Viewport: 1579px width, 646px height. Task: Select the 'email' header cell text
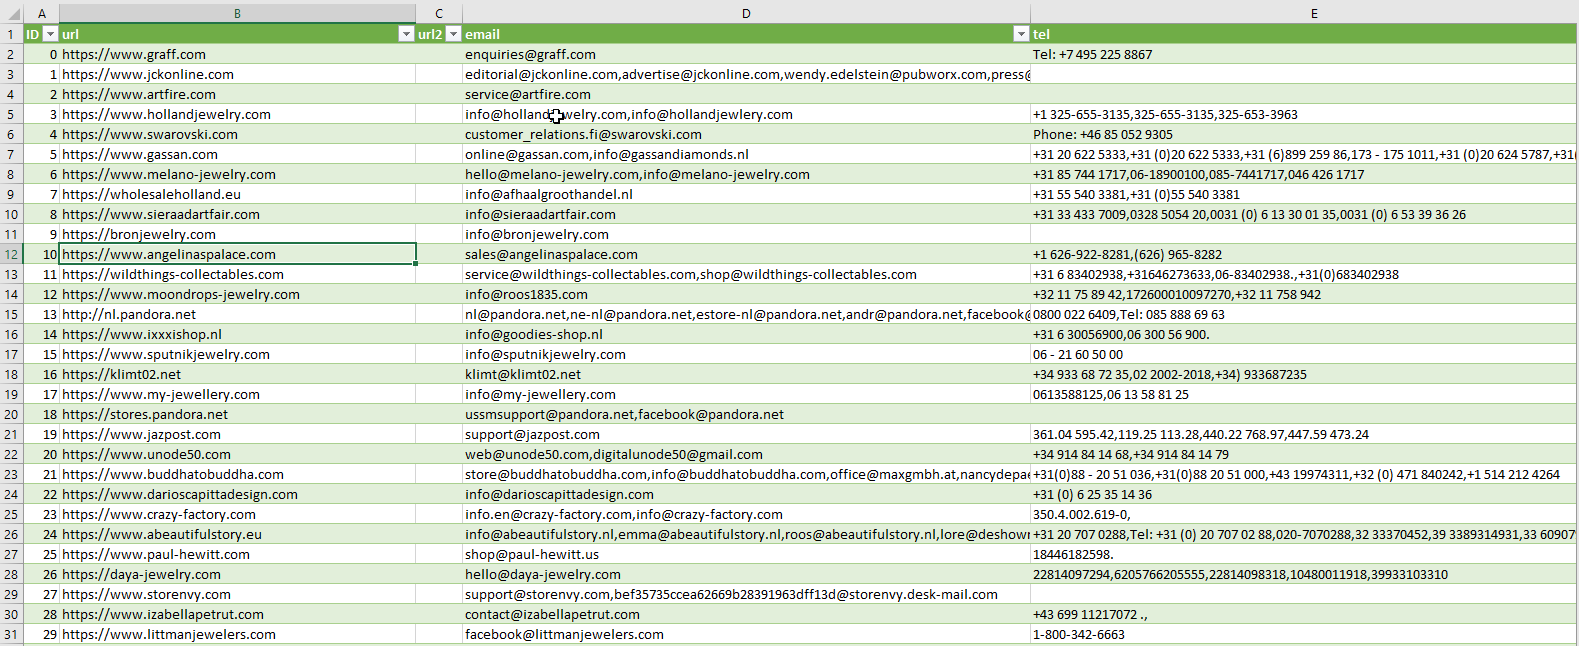(x=482, y=34)
